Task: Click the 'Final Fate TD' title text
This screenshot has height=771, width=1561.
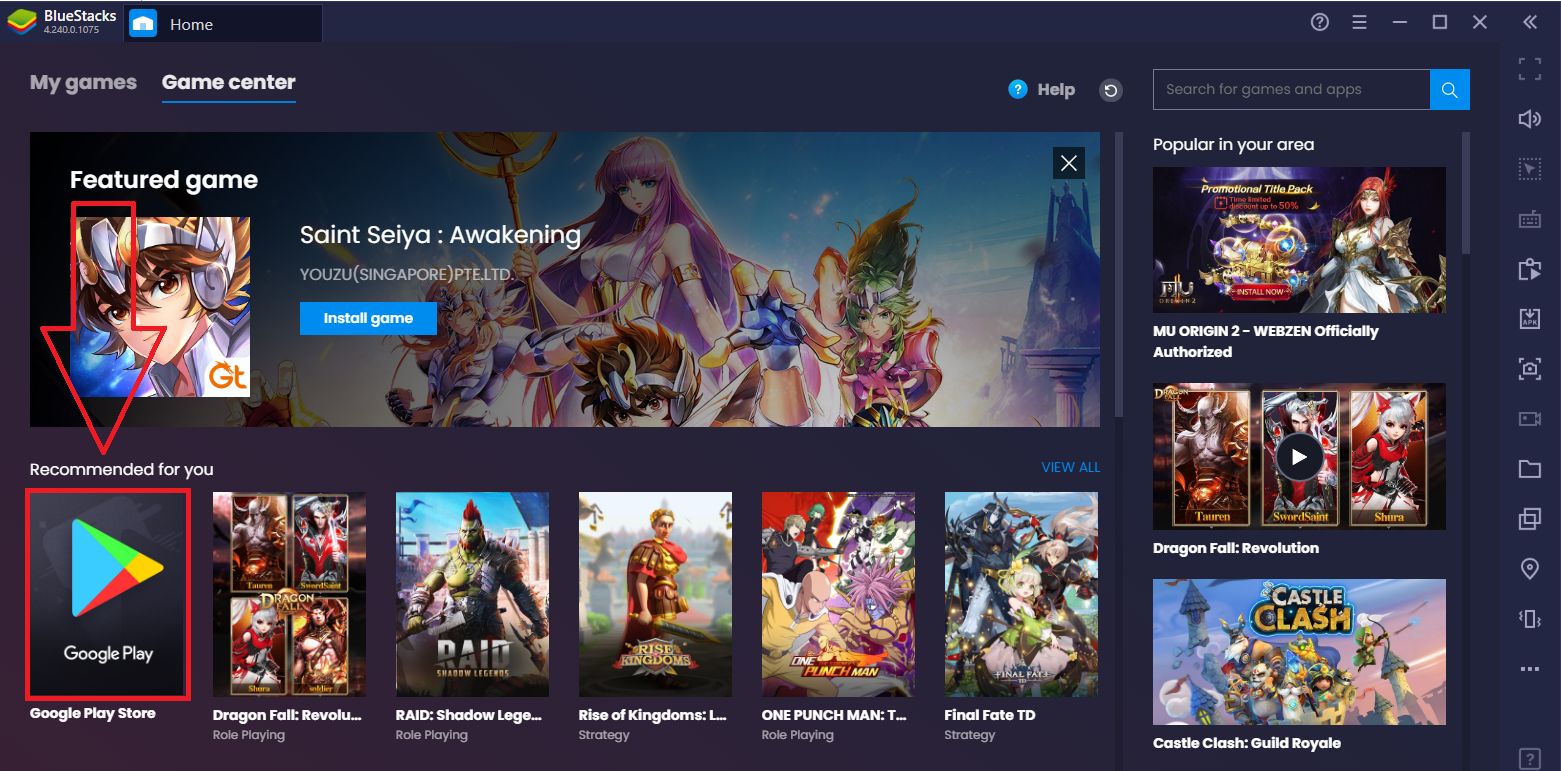Action: click(x=990, y=715)
